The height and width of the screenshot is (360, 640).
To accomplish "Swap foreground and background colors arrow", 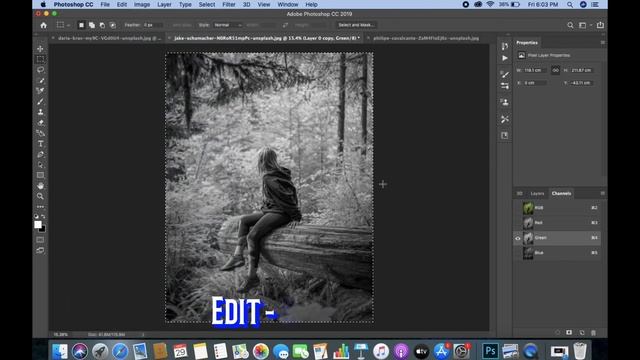I will point(43,216).
